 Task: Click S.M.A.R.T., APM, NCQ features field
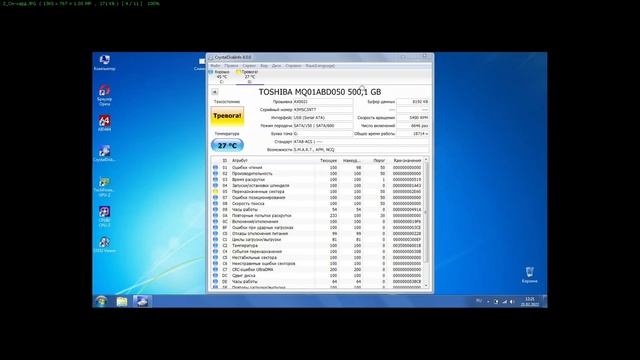point(361,150)
